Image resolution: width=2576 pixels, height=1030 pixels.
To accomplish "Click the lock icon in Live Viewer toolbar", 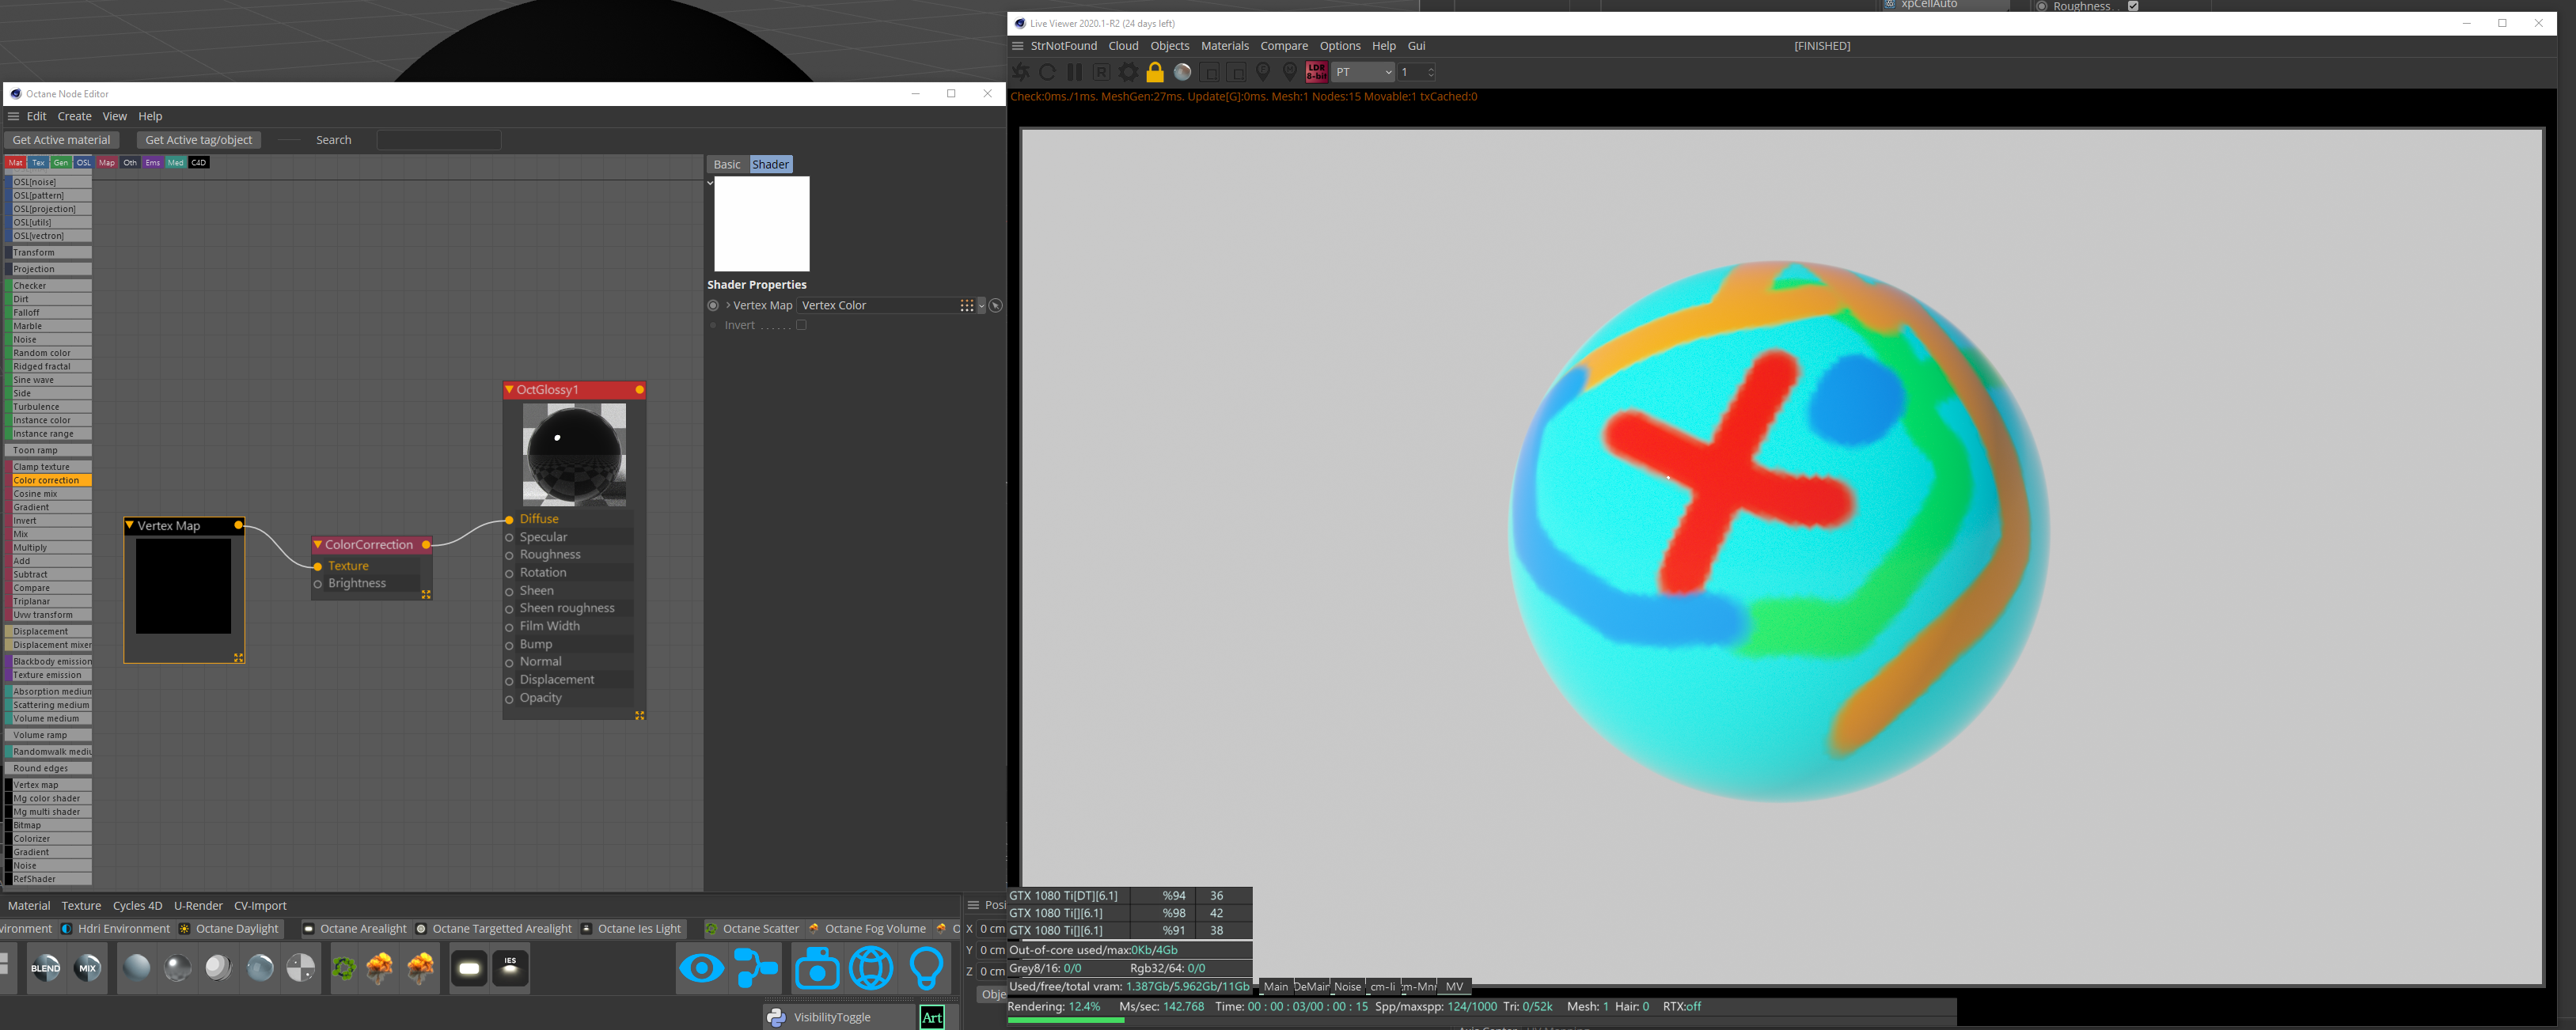I will click(x=1155, y=72).
